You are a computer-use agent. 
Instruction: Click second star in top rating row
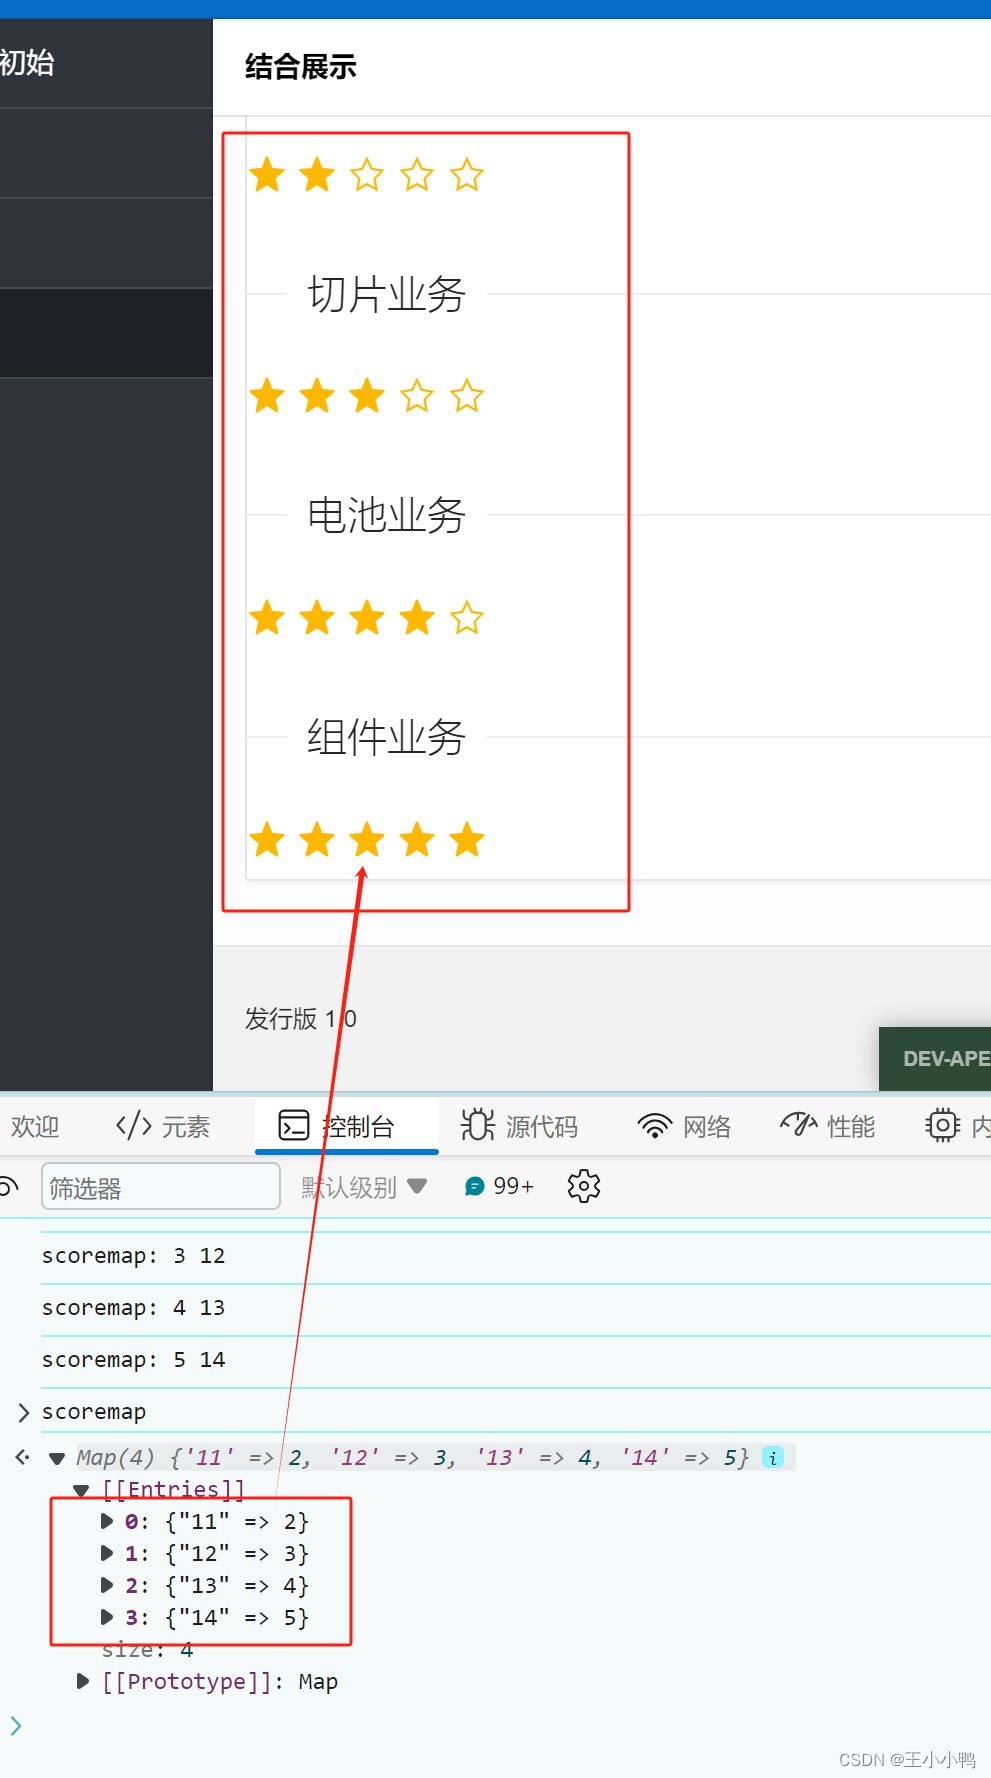(317, 175)
